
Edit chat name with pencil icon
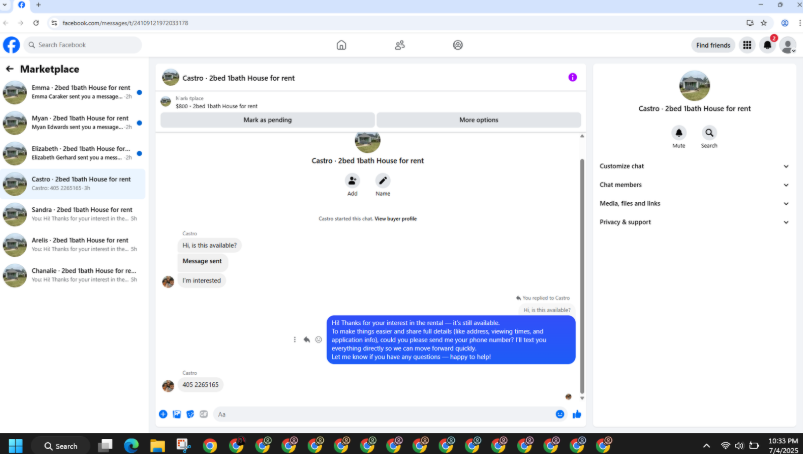pos(383,181)
